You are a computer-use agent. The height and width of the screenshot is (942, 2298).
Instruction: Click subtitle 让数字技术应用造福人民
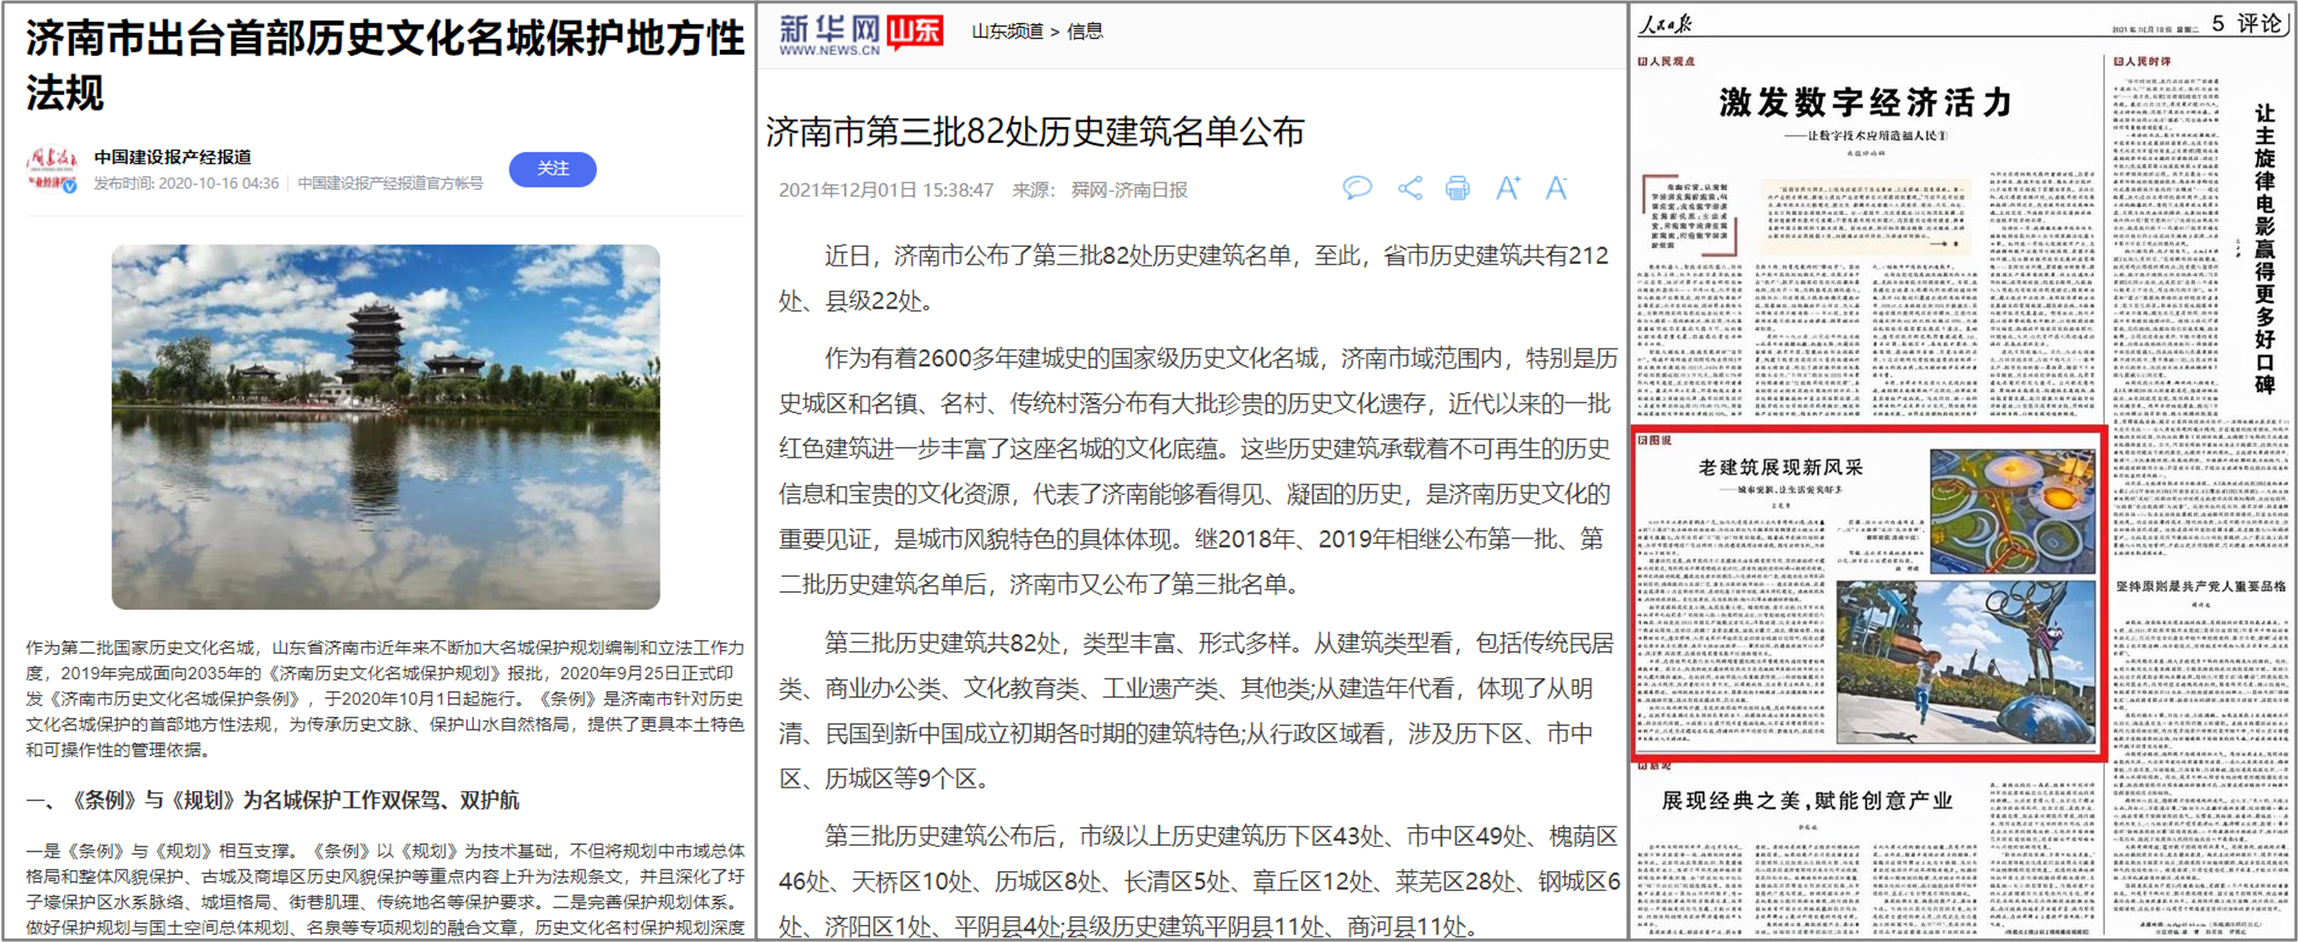click(1865, 135)
